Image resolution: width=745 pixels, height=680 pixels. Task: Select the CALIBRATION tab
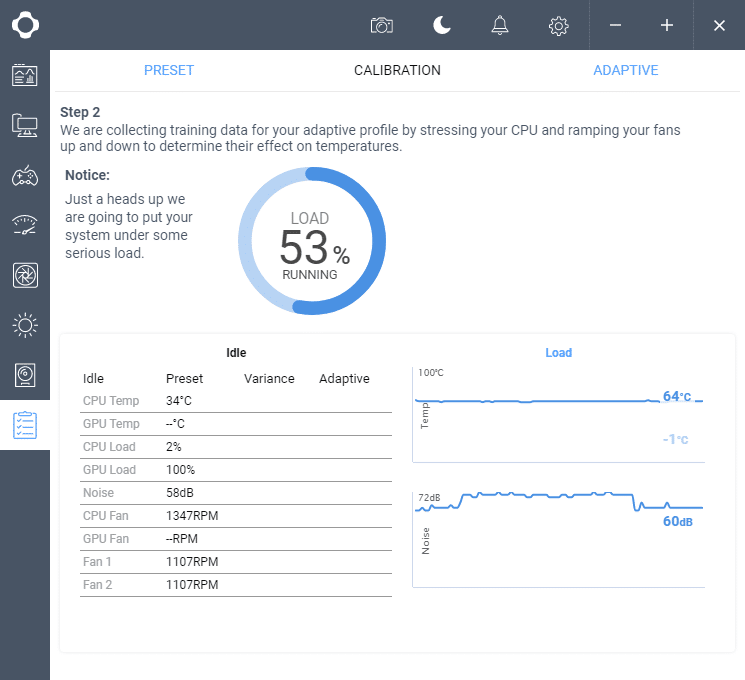point(397,71)
